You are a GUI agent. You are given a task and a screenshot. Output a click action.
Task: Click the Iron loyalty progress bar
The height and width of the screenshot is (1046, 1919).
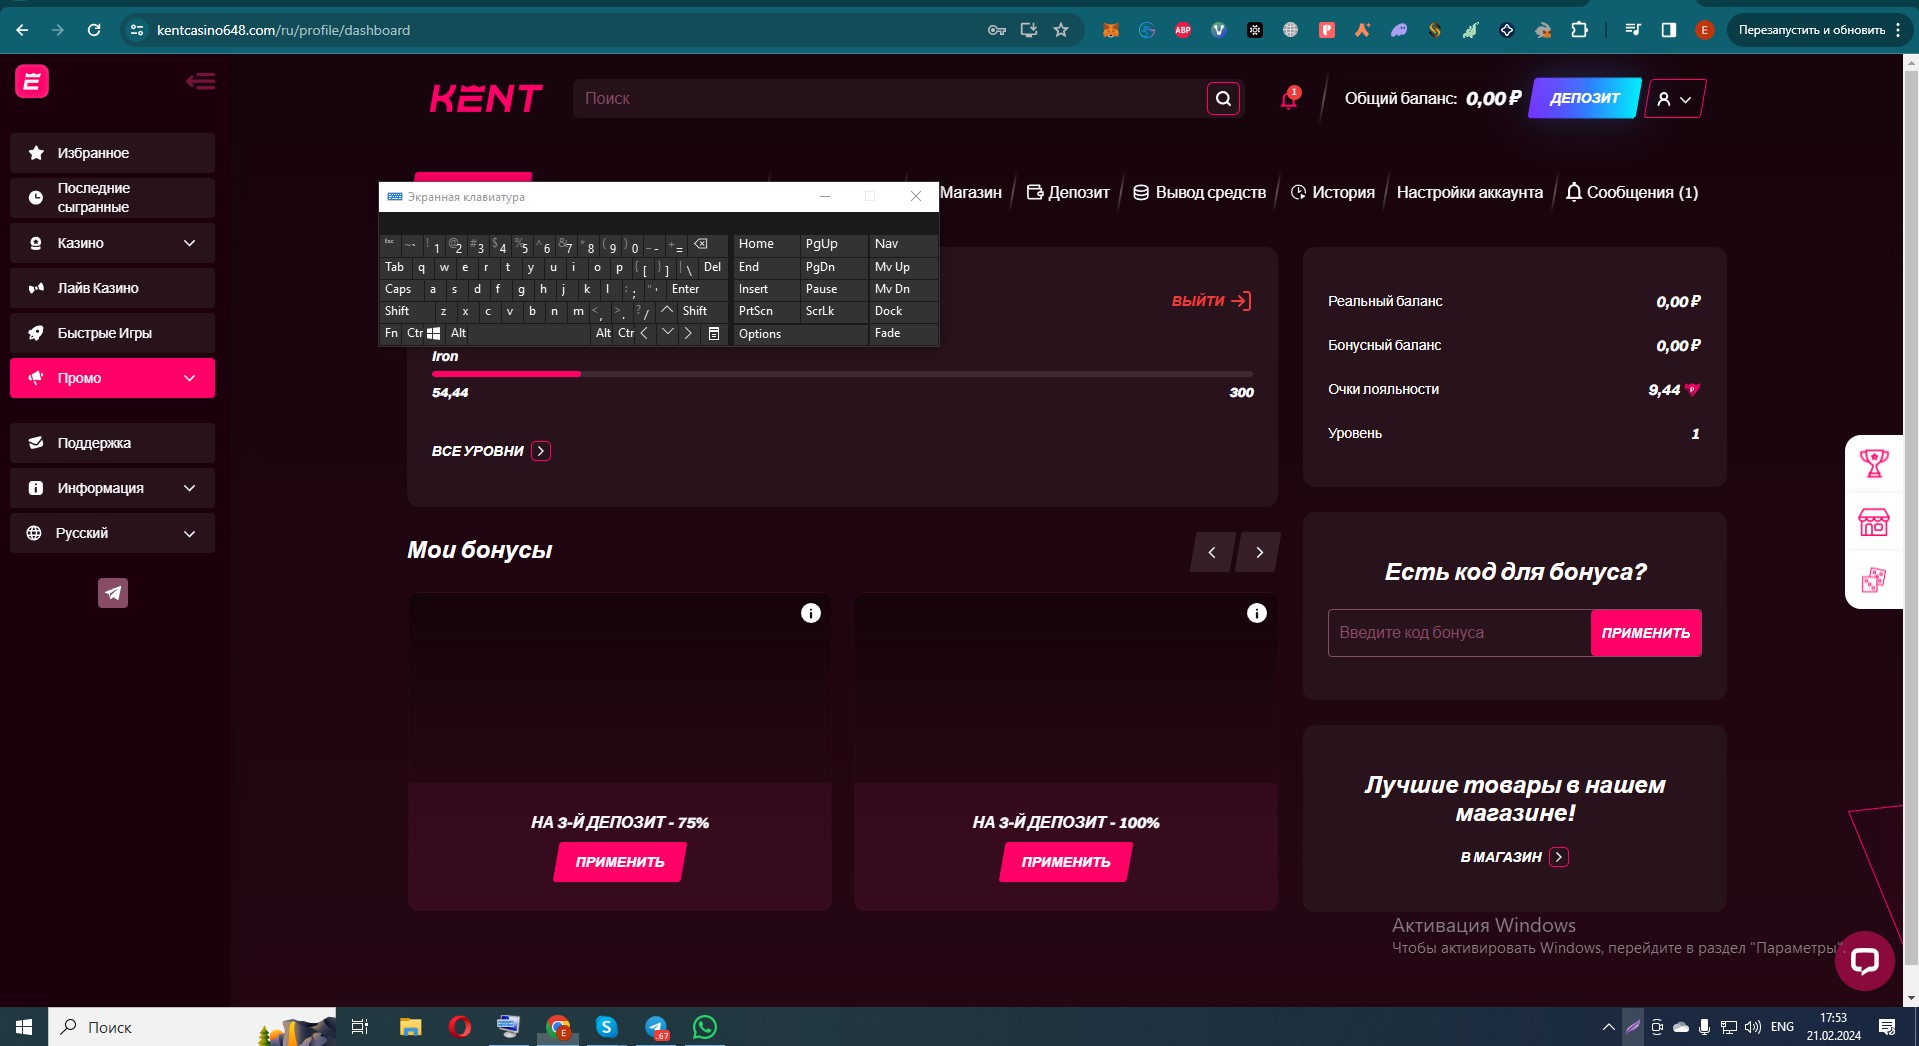click(x=842, y=374)
